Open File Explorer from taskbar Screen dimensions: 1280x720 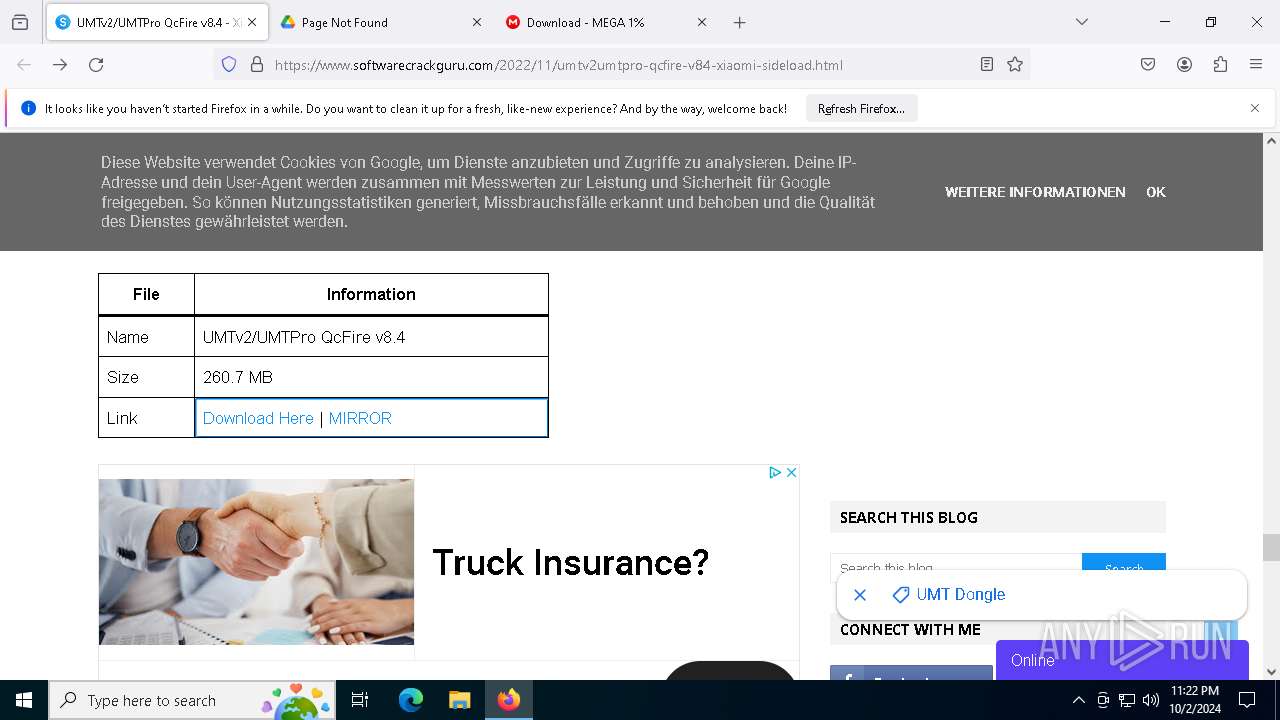459,700
